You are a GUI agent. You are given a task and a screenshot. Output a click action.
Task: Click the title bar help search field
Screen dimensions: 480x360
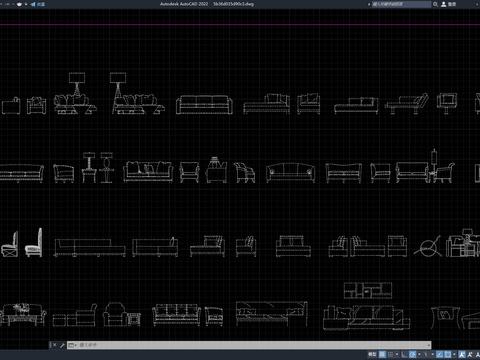click(x=401, y=4)
